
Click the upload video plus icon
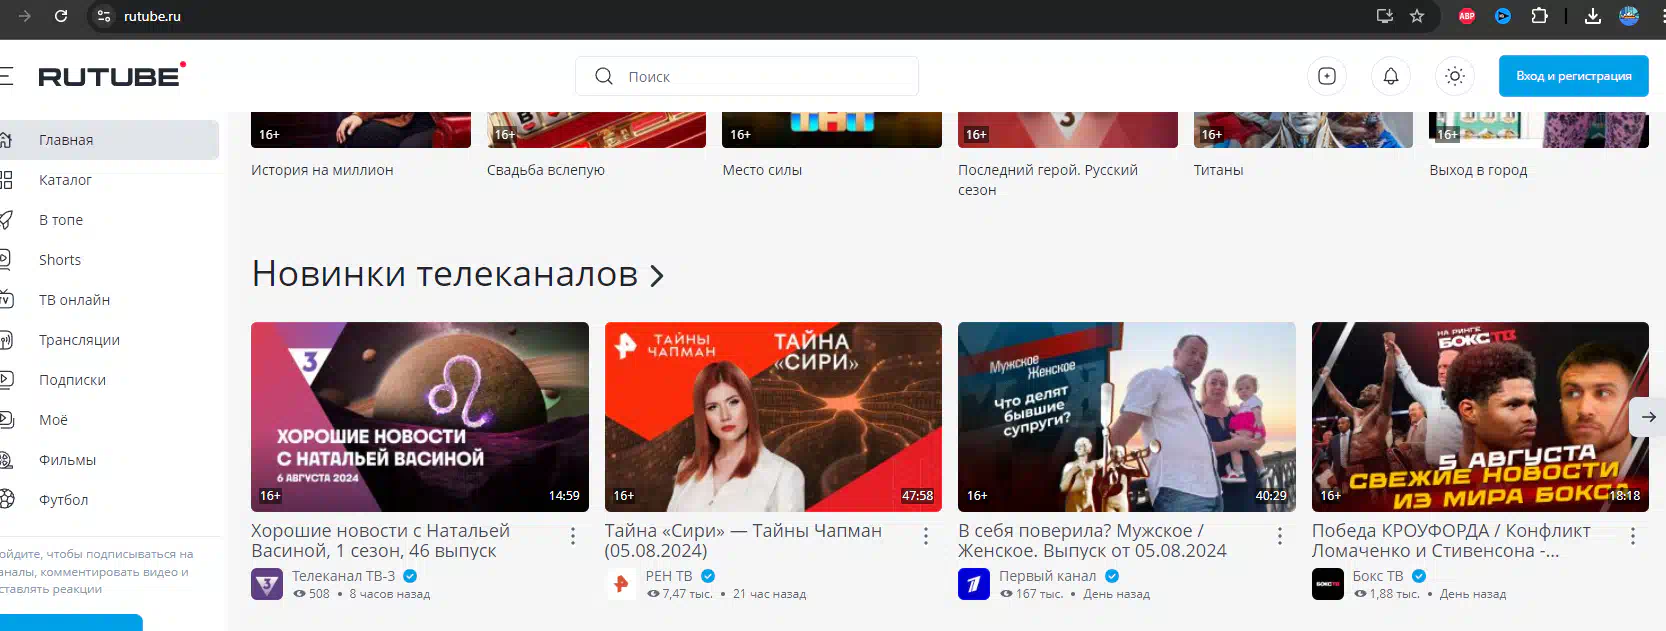1327,76
